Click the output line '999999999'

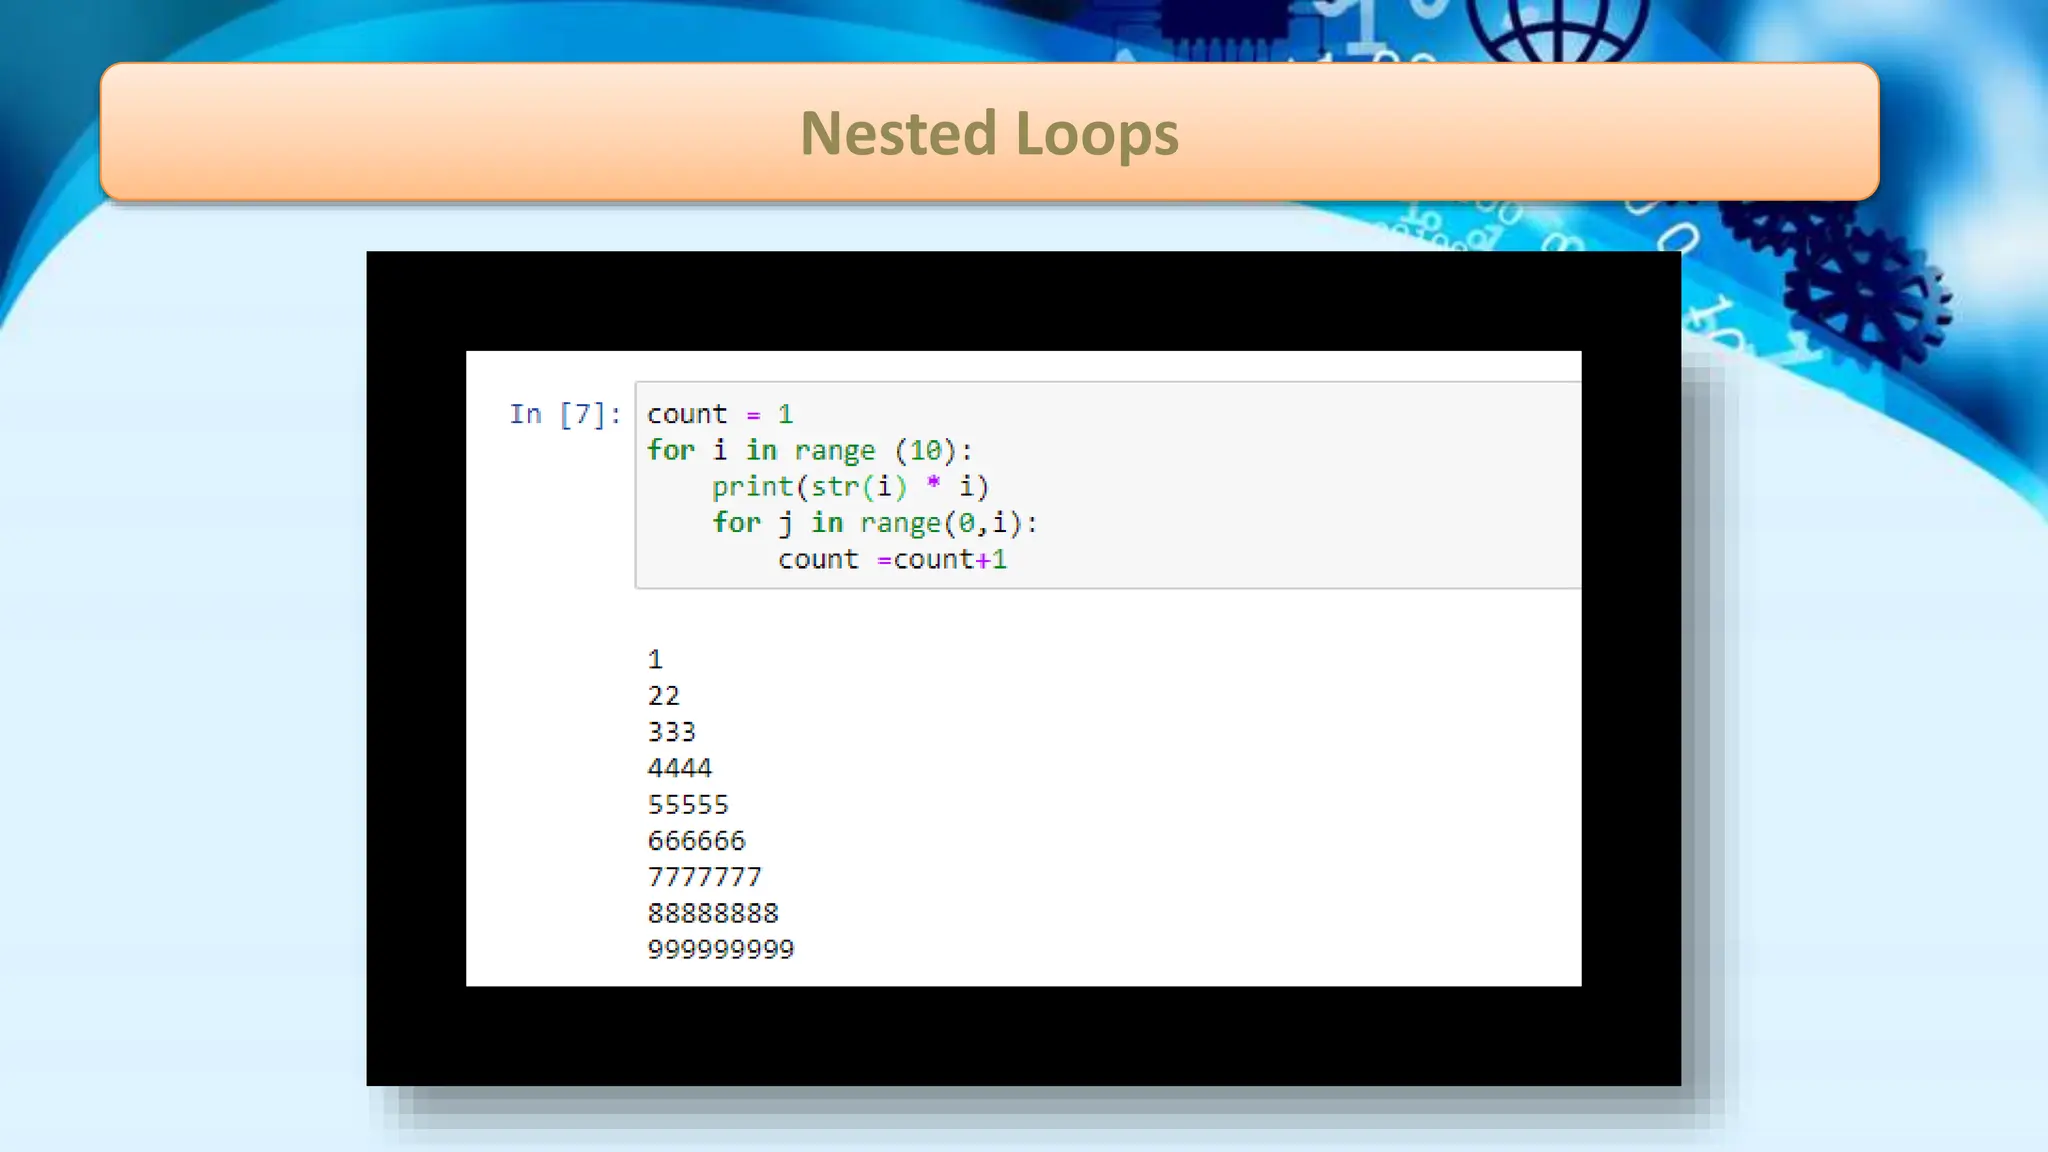(721, 949)
